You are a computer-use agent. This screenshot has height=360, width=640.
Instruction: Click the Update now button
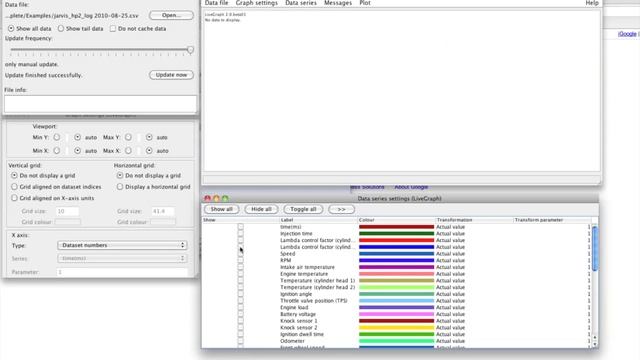[171, 75]
